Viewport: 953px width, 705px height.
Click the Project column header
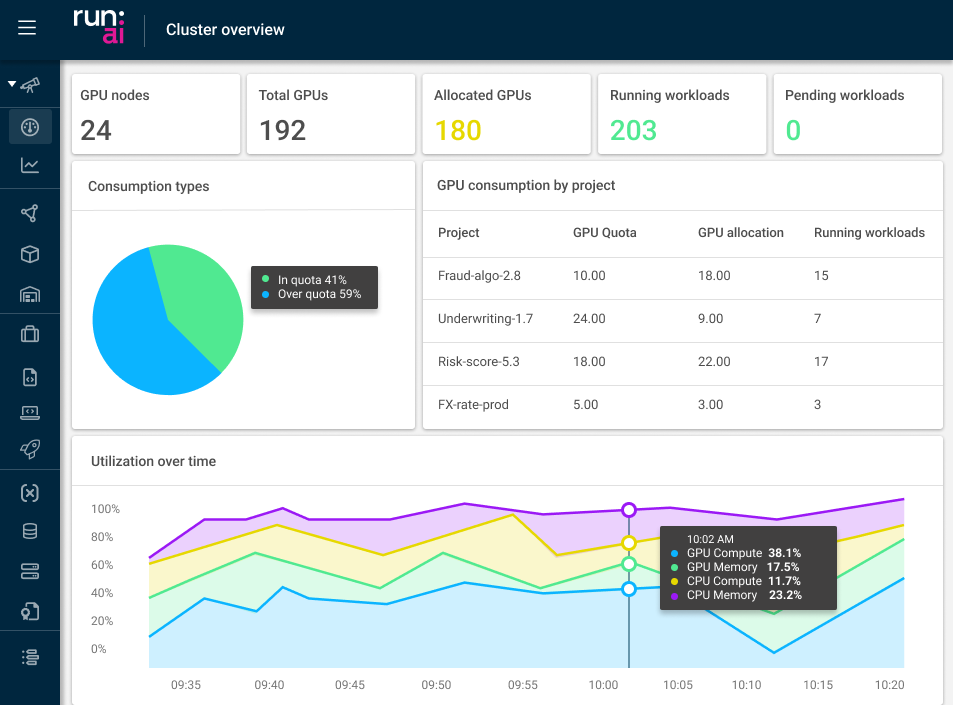pyautogui.click(x=459, y=233)
